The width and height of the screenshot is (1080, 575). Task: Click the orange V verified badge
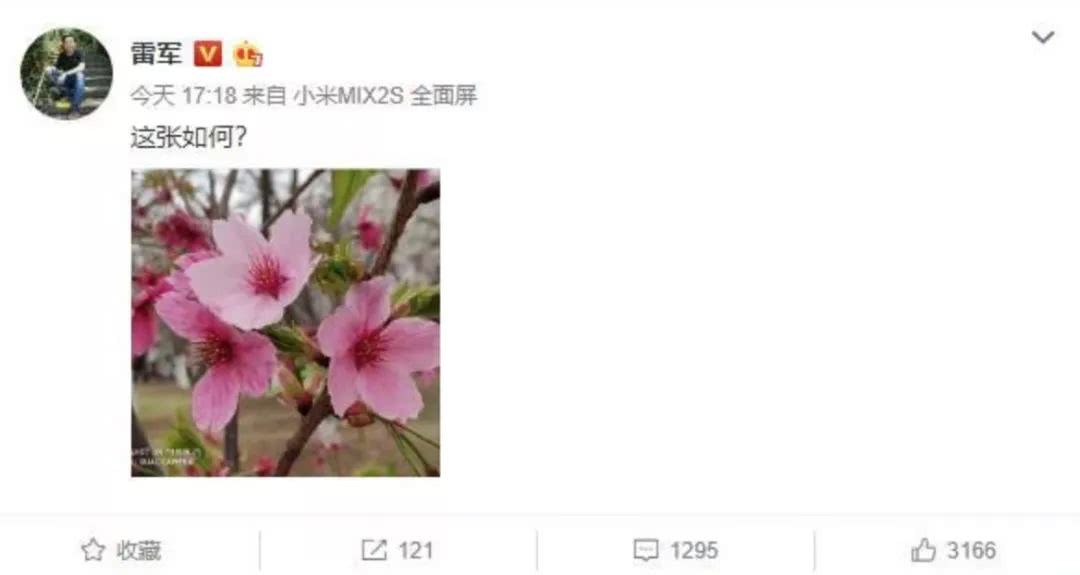pos(208,54)
